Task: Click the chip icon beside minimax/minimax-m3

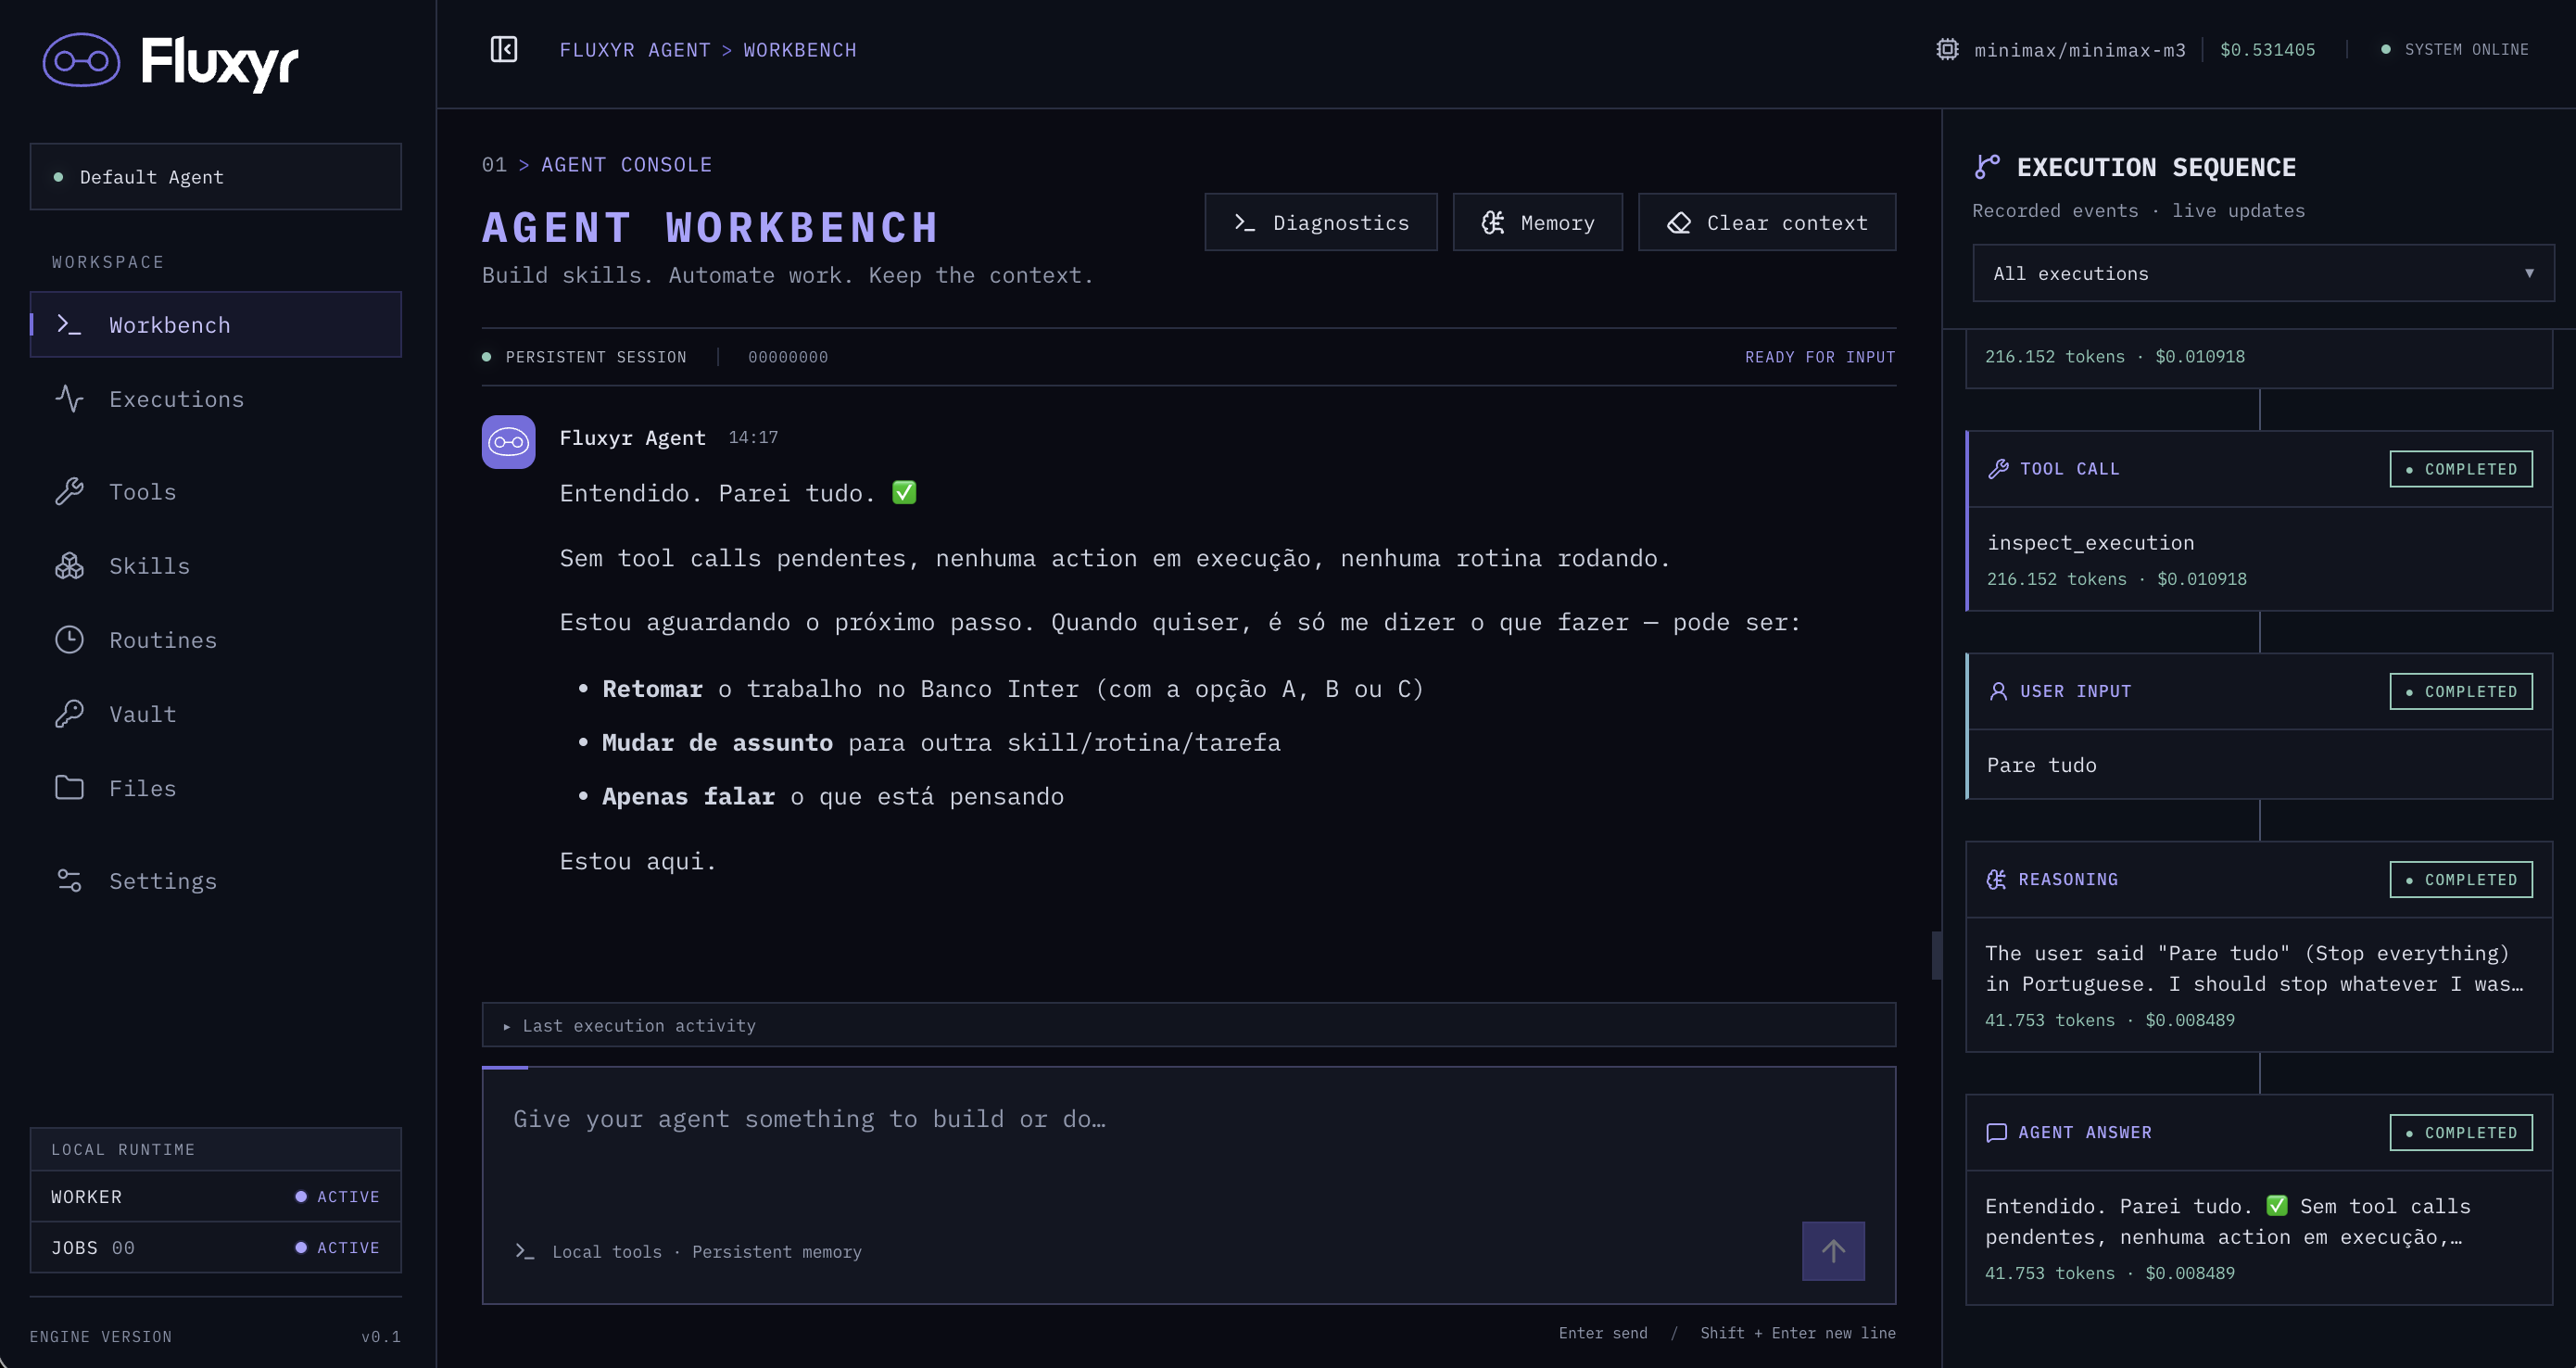Action: 1947,49
